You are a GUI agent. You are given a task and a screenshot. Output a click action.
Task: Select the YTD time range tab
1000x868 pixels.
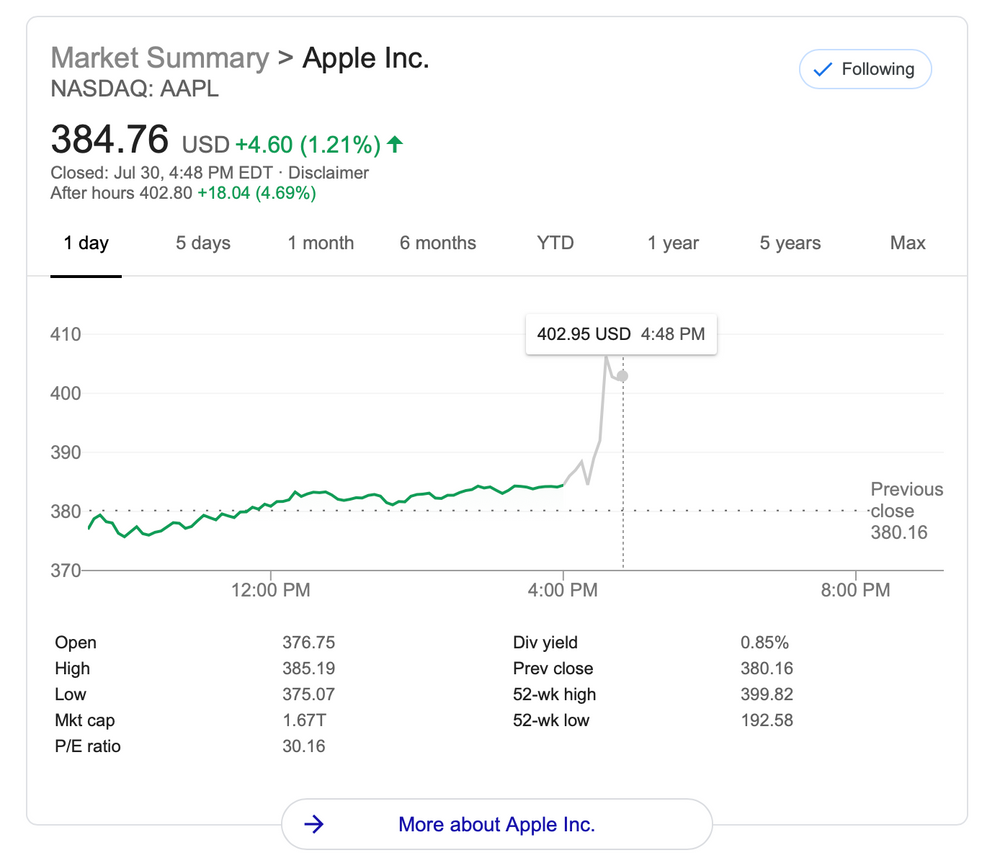click(x=555, y=243)
